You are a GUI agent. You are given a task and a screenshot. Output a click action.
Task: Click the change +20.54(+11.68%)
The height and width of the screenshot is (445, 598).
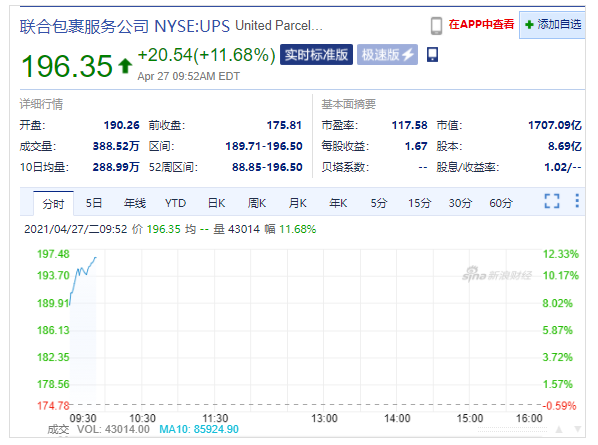[206, 55]
